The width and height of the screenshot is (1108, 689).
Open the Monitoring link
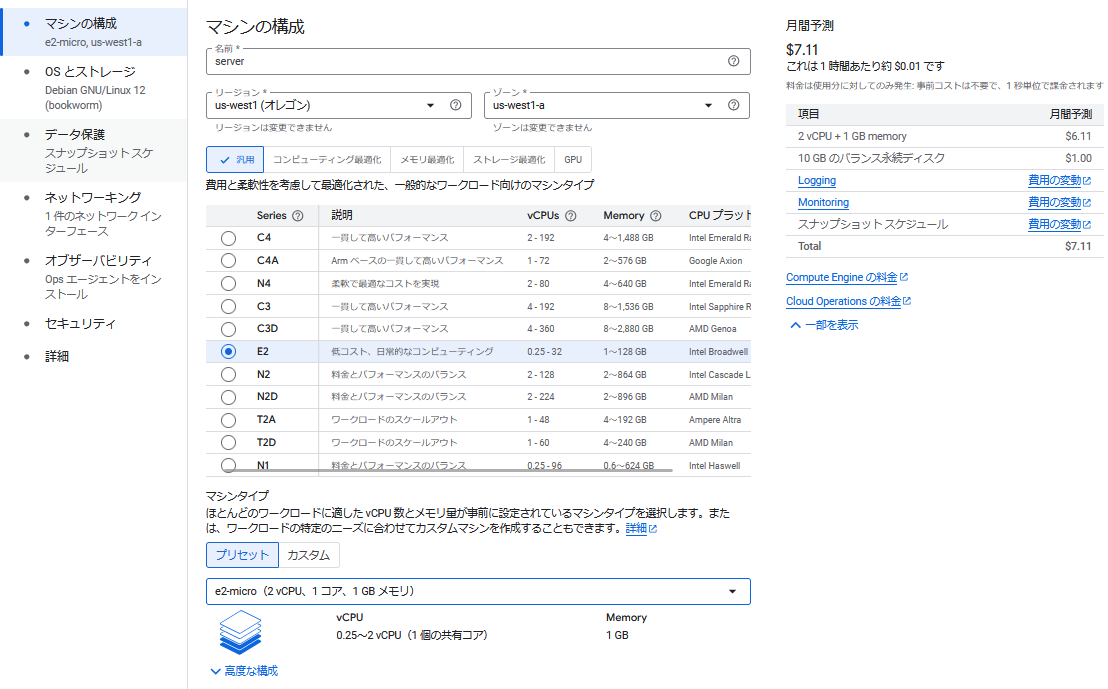click(823, 203)
